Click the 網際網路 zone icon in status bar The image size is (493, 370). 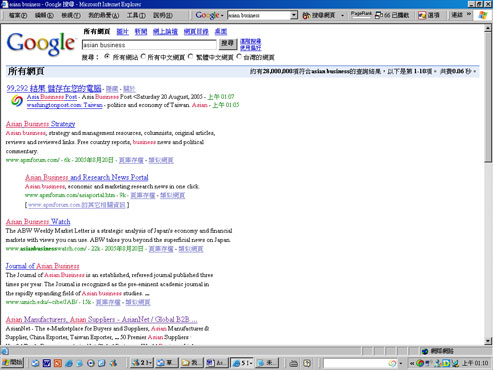click(x=425, y=351)
